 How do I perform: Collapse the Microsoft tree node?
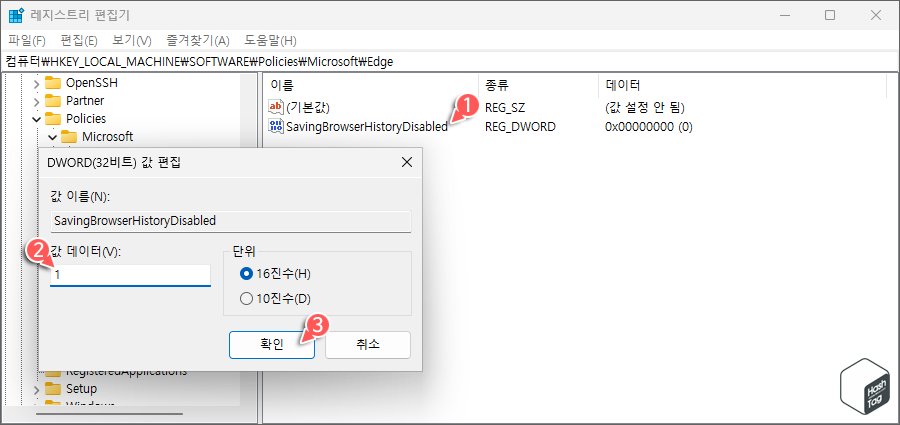pyautogui.click(x=53, y=137)
